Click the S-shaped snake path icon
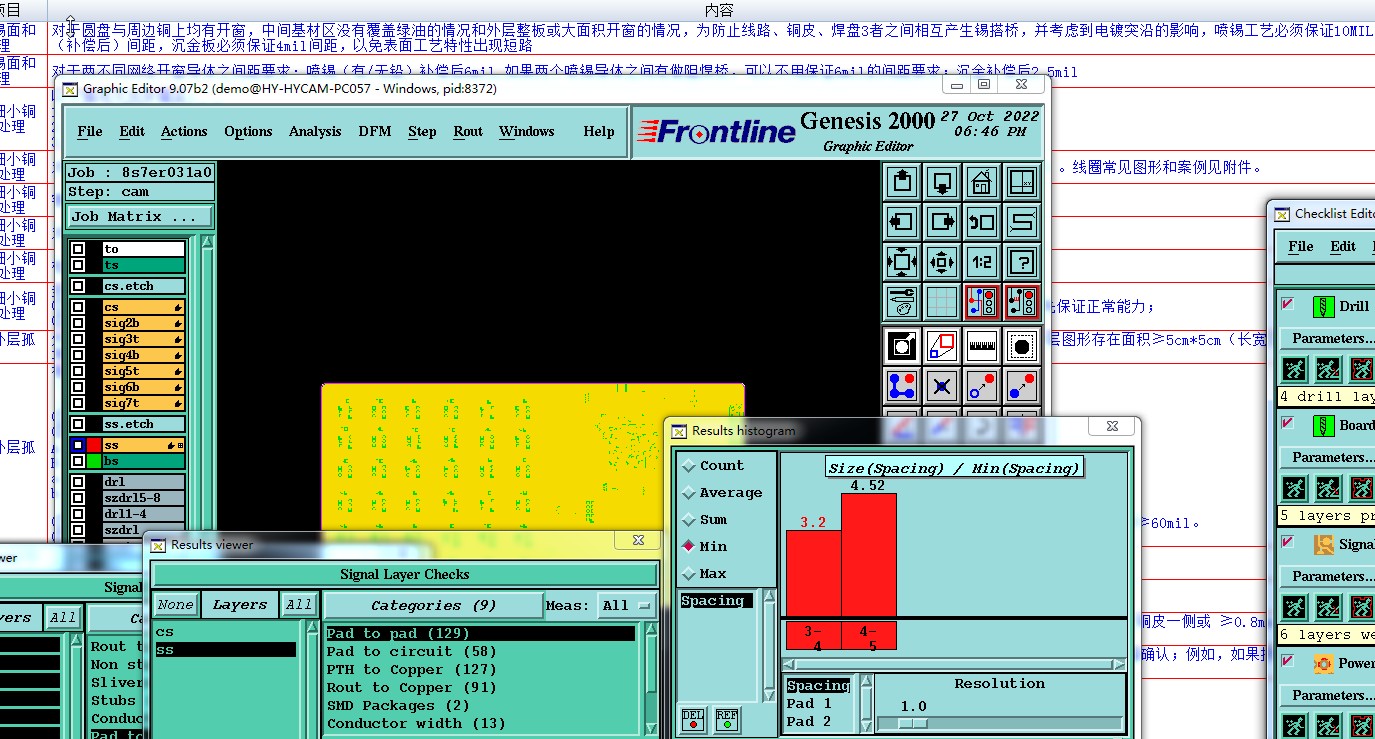The width and height of the screenshot is (1375, 739). pos(1021,222)
